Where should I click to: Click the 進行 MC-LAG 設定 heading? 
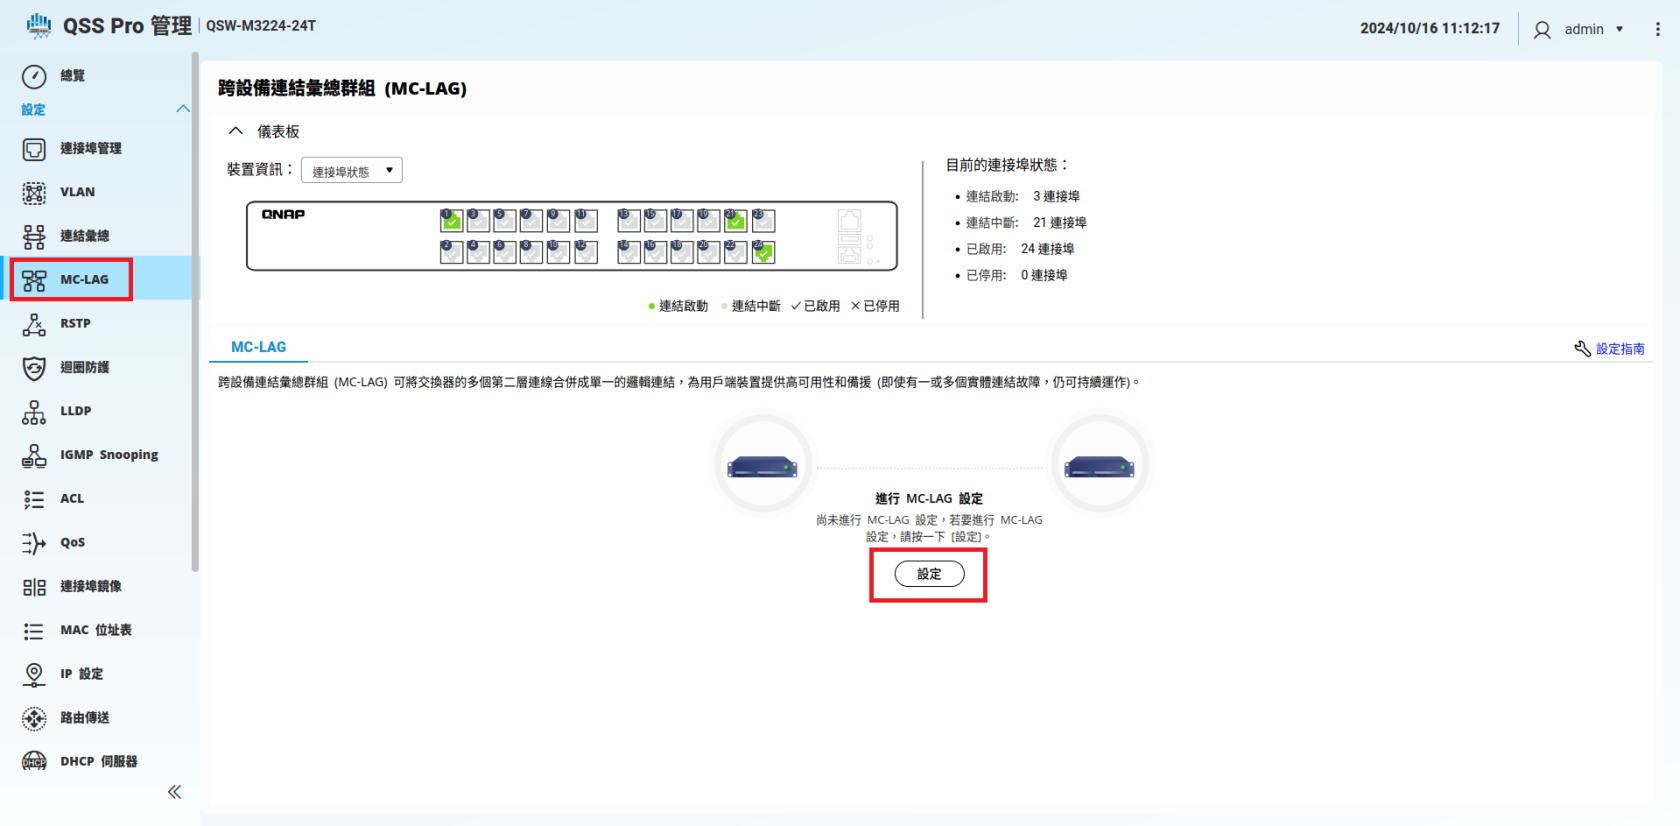click(x=929, y=499)
